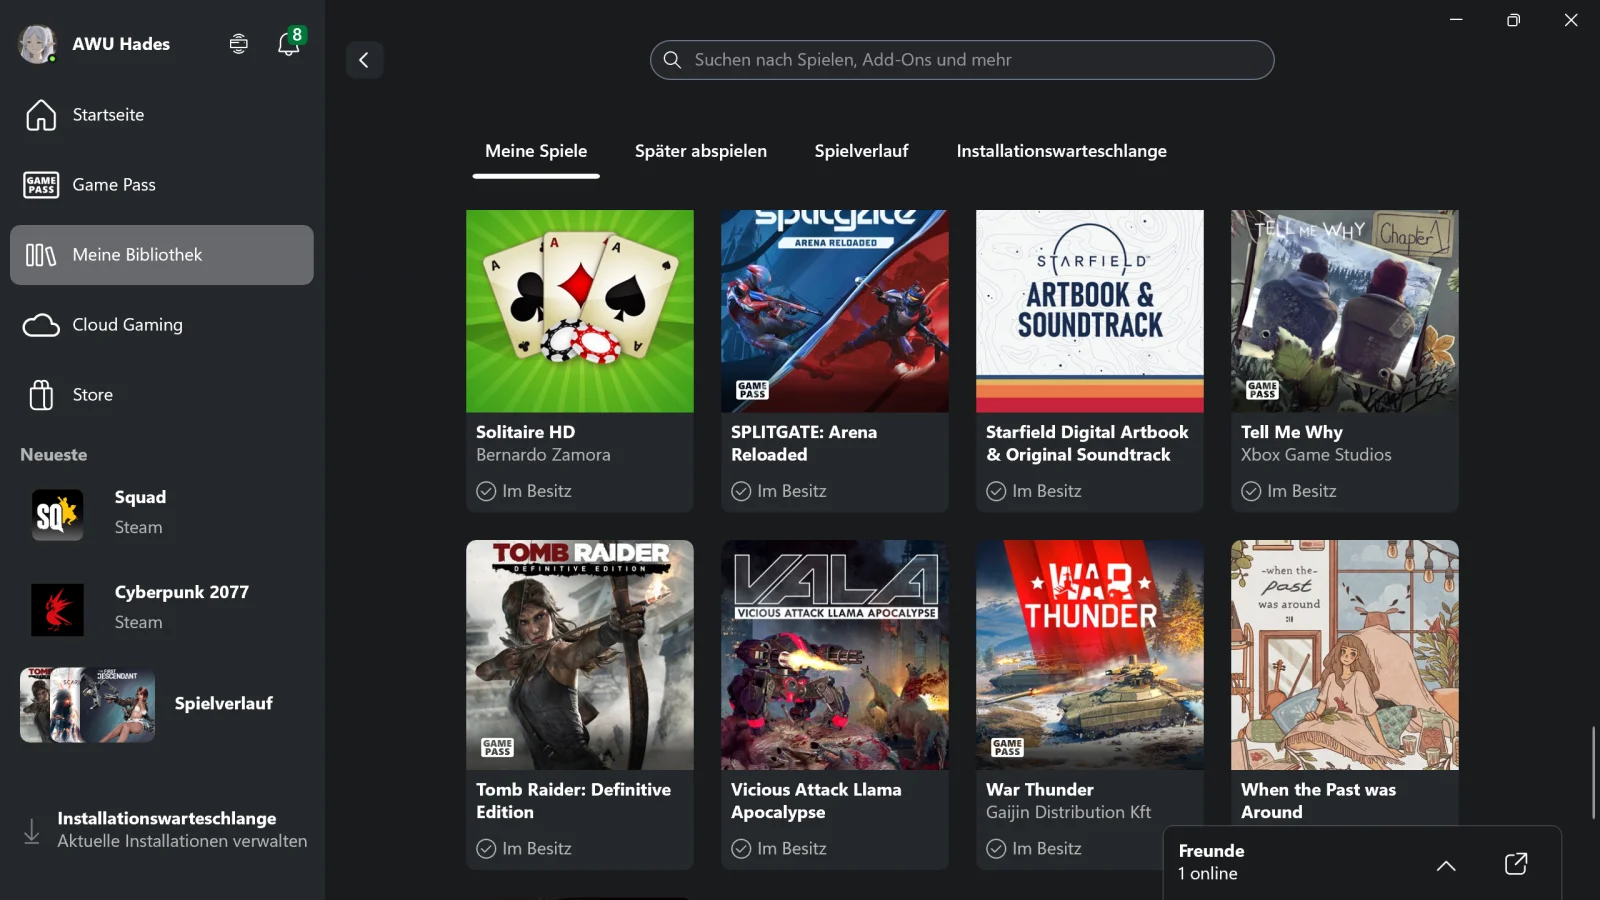Screen dimensions: 1600x900
Task: Click the Freunde 1 online label
Action: (x=1211, y=862)
